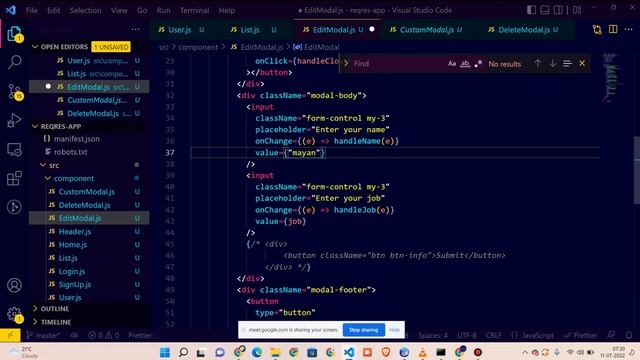Split the editor to the right

613,29
